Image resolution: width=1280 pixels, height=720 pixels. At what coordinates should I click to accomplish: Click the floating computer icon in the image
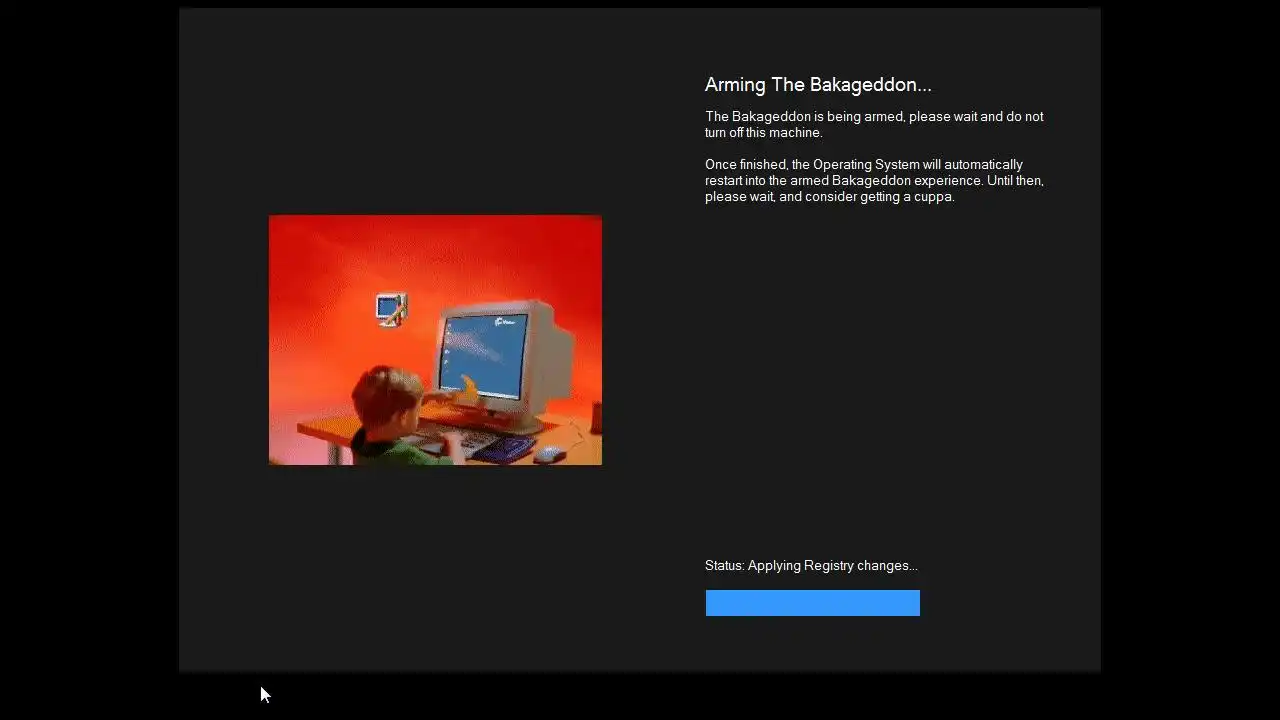coord(391,309)
